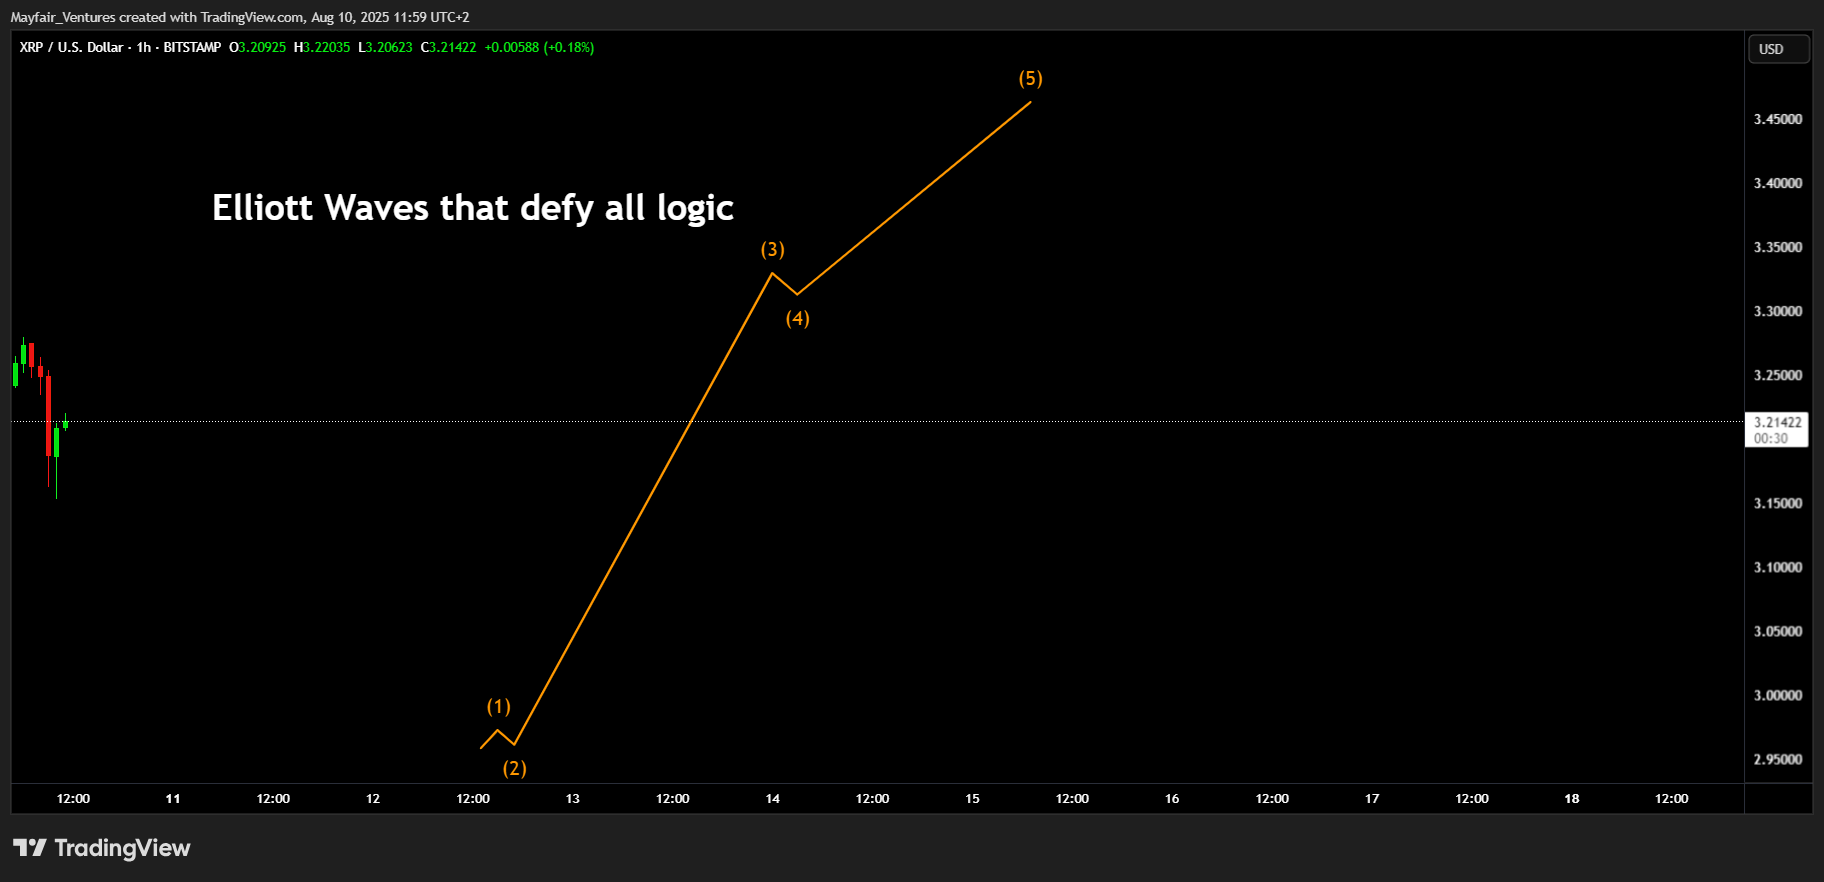Click the date label 13 on time axis
The height and width of the screenshot is (882, 1824).
(x=573, y=798)
